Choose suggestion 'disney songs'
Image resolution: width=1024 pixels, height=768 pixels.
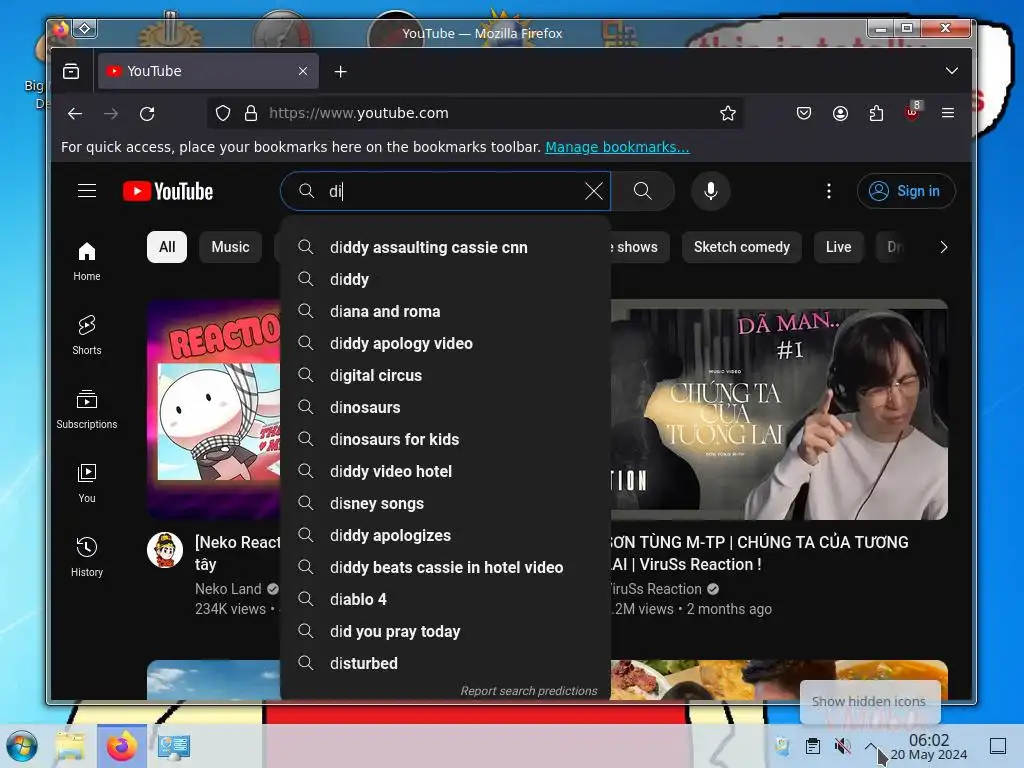tap(445, 503)
